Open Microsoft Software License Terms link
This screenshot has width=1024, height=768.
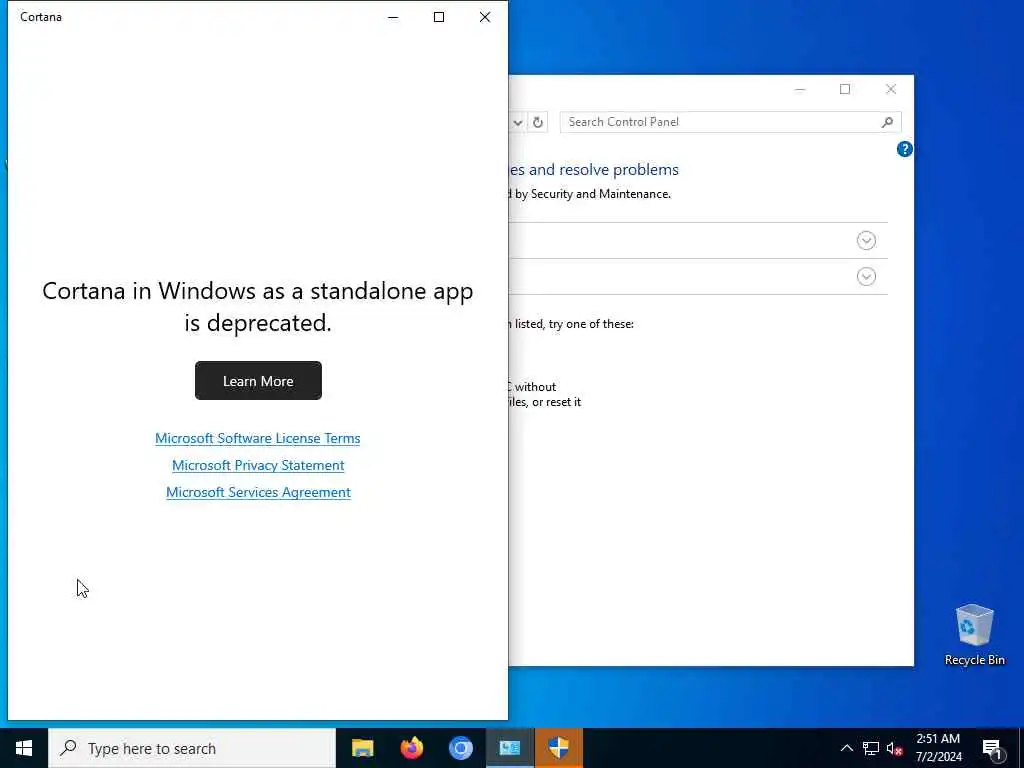[x=257, y=438]
